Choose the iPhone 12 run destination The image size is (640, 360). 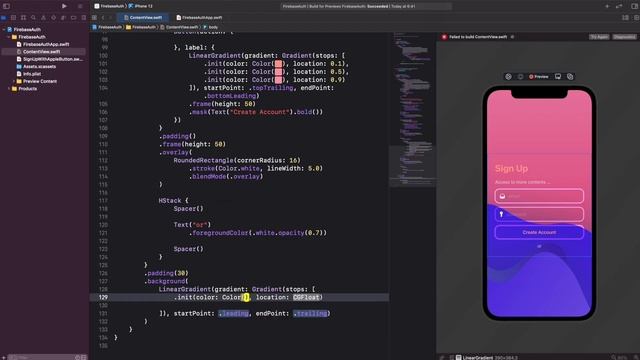[x=141, y=6]
